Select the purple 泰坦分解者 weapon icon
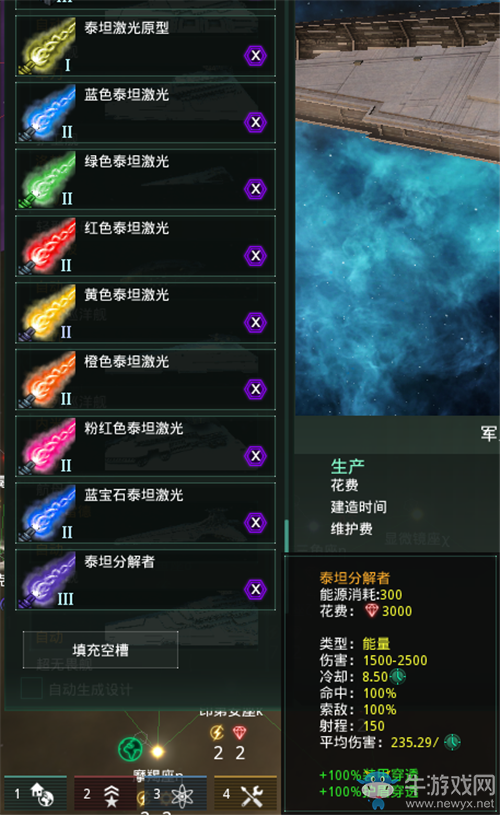The height and width of the screenshot is (815, 500). tap(47, 580)
